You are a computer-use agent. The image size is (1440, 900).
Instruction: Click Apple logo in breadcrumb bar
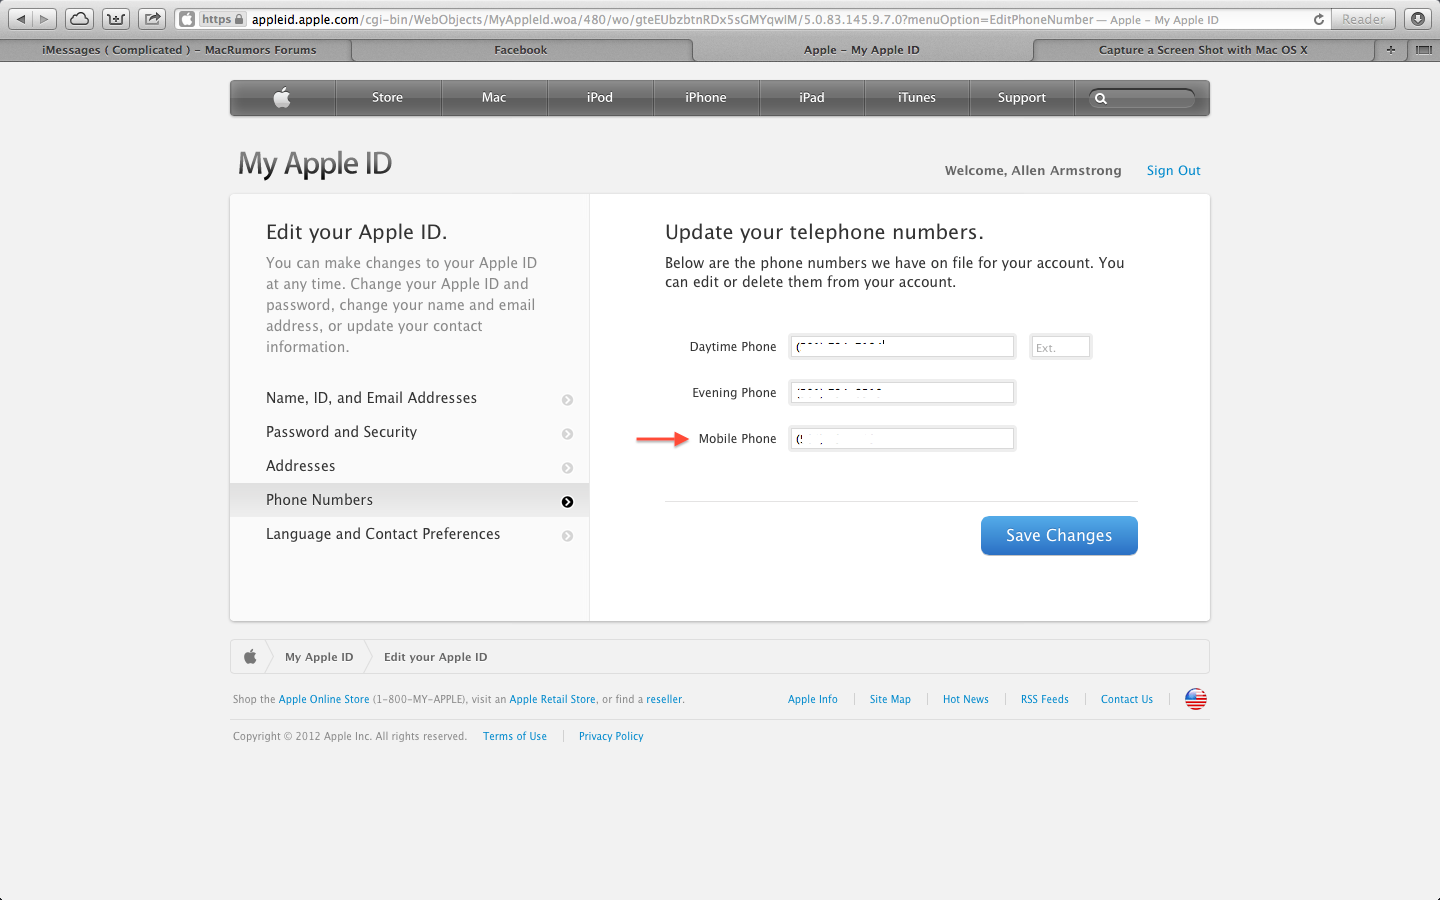coord(250,657)
